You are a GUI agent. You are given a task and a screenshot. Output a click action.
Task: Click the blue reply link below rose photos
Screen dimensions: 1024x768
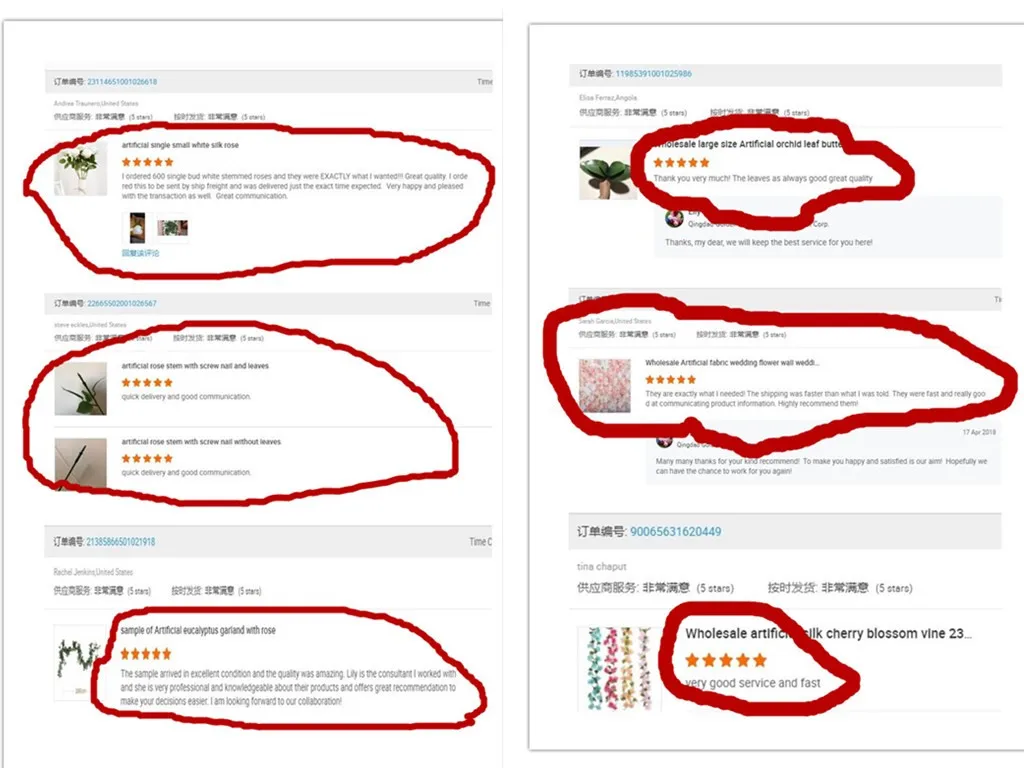coord(140,253)
